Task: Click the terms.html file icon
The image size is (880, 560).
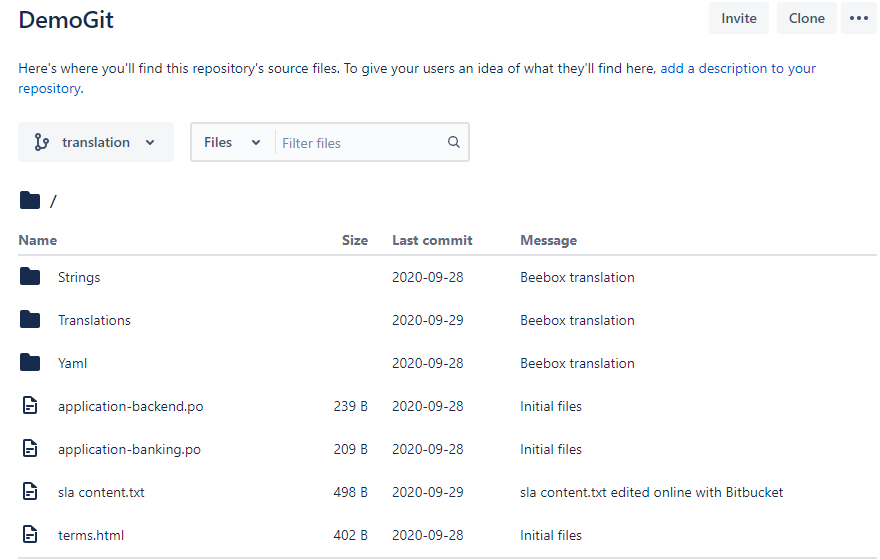Action: 30,535
